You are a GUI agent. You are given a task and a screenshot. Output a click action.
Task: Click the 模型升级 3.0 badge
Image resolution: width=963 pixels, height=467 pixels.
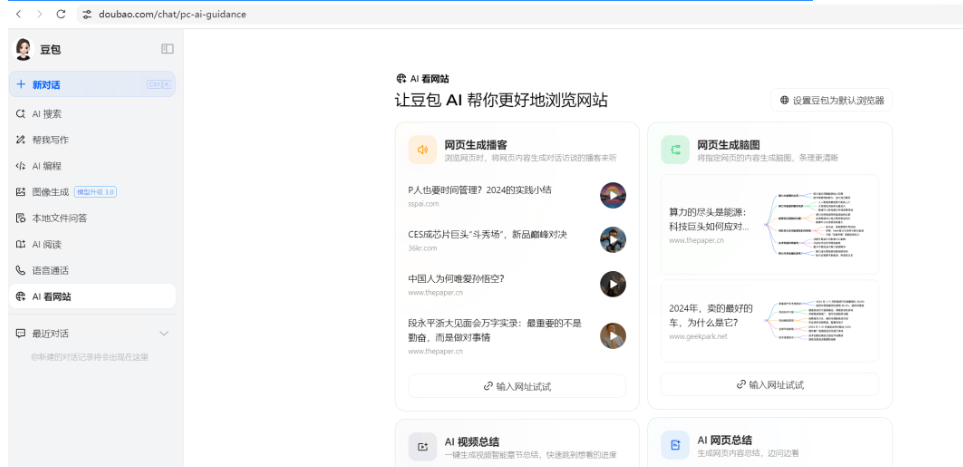pos(95,192)
